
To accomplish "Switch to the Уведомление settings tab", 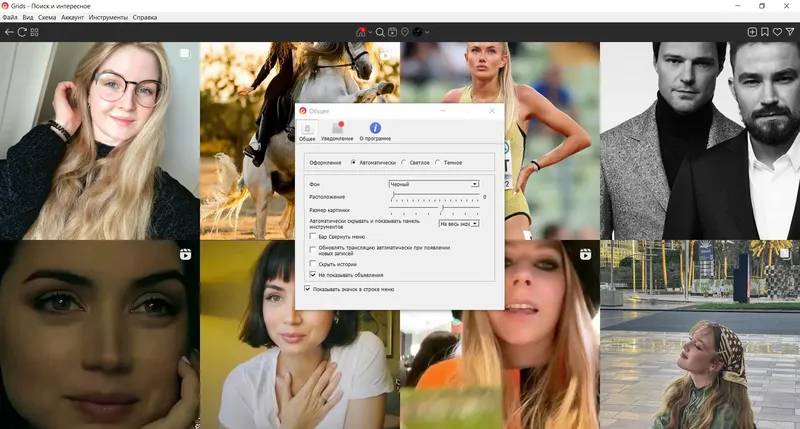I will pos(337,131).
